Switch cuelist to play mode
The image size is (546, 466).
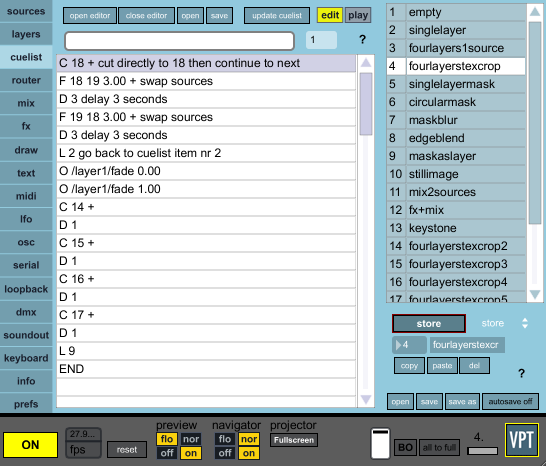pos(358,15)
